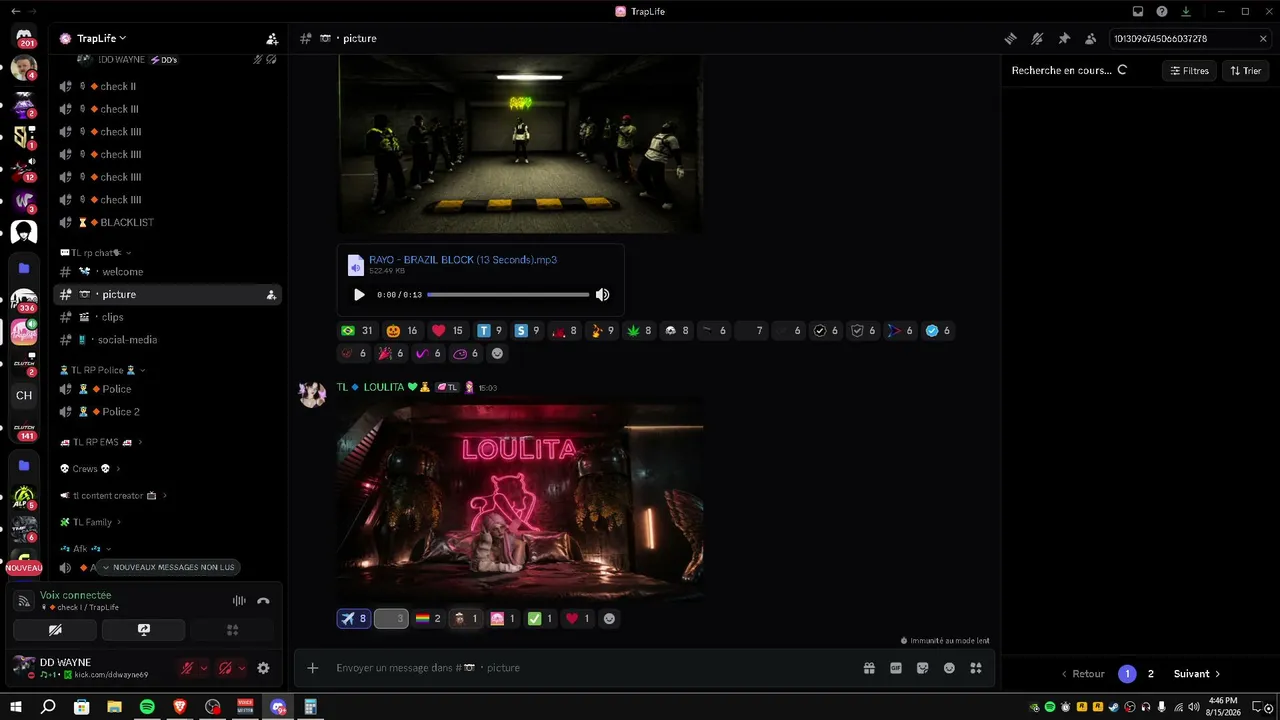Screen dimensions: 1280x720
Task: Show the member list icon
Action: [1090, 39]
